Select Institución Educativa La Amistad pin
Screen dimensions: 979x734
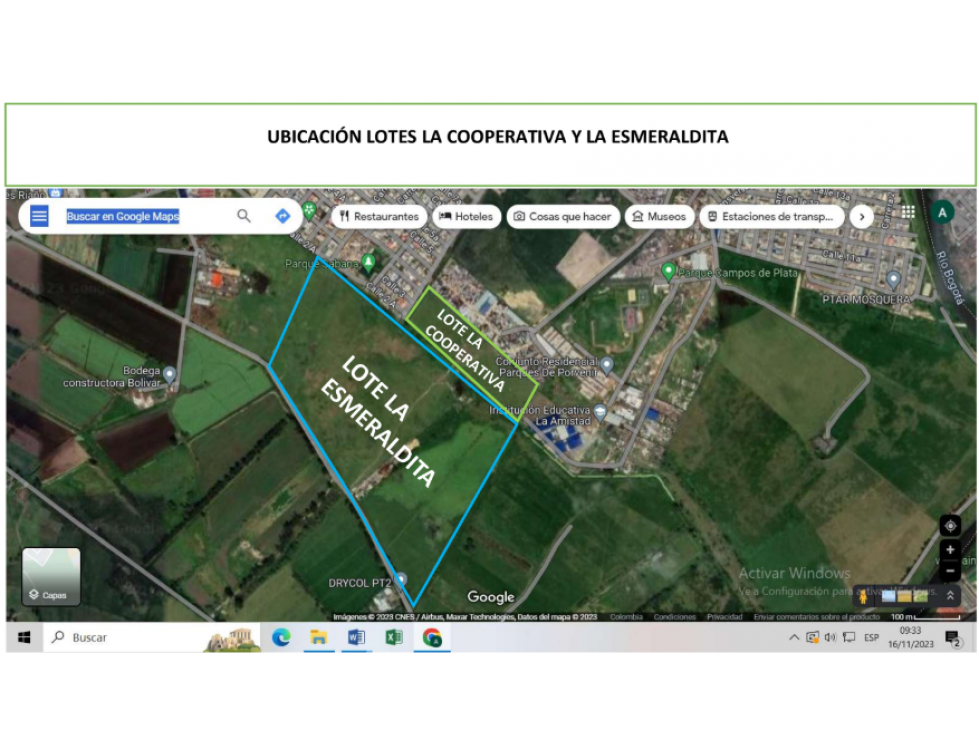pyautogui.click(x=600, y=413)
